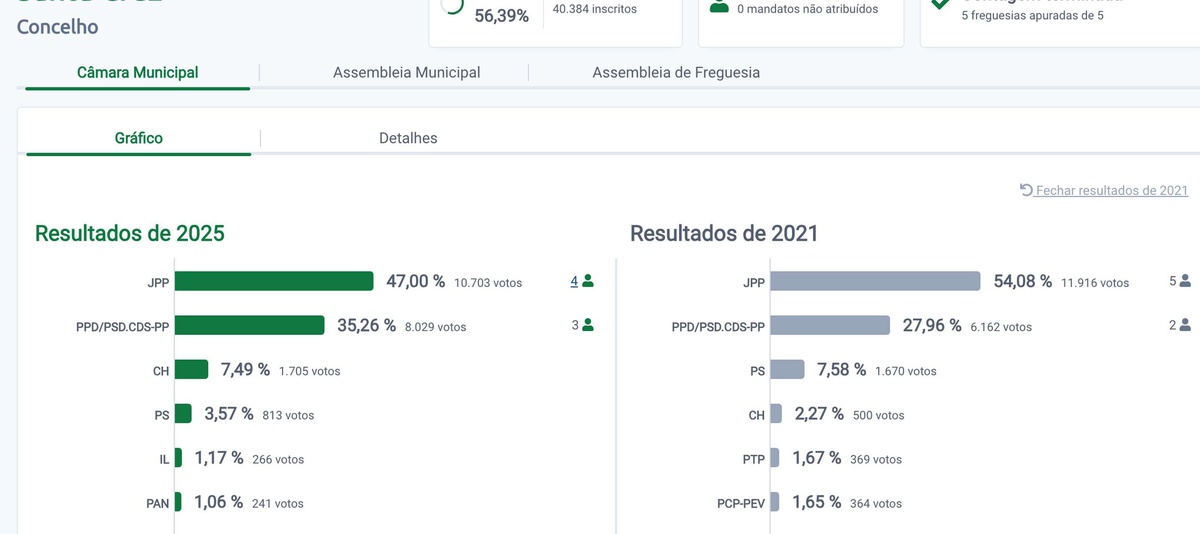Click the green PPD/PSD.CDS-PP 2025 bar
Viewport: 1200px width, 534px height.
point(249,325)
